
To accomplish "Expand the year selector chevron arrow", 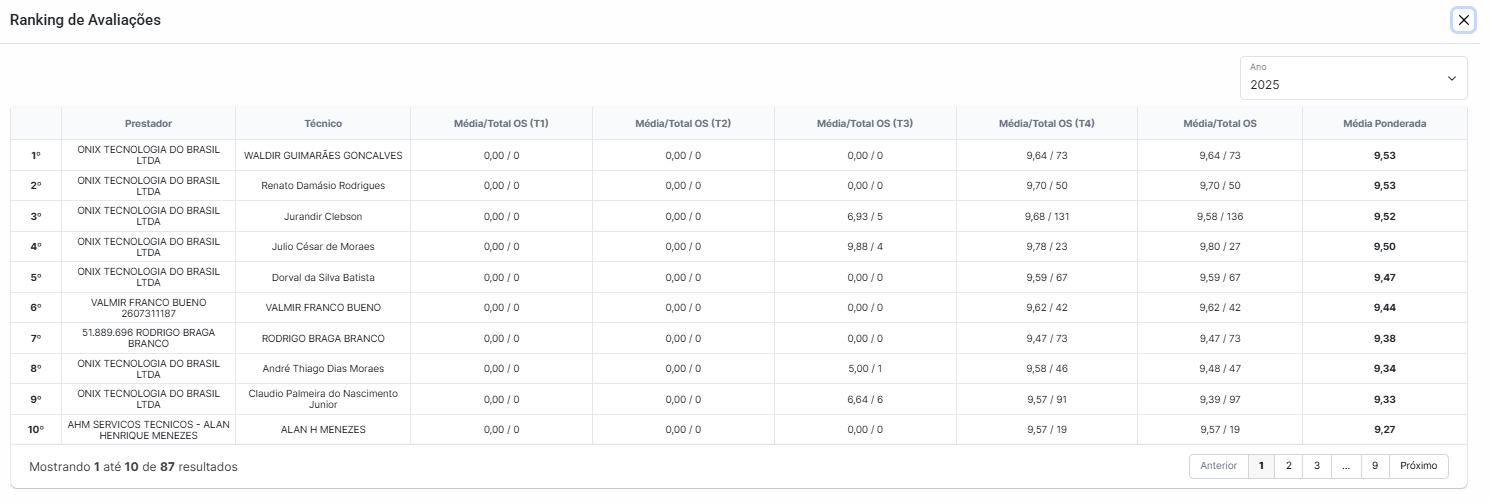I will [1451, 79].
